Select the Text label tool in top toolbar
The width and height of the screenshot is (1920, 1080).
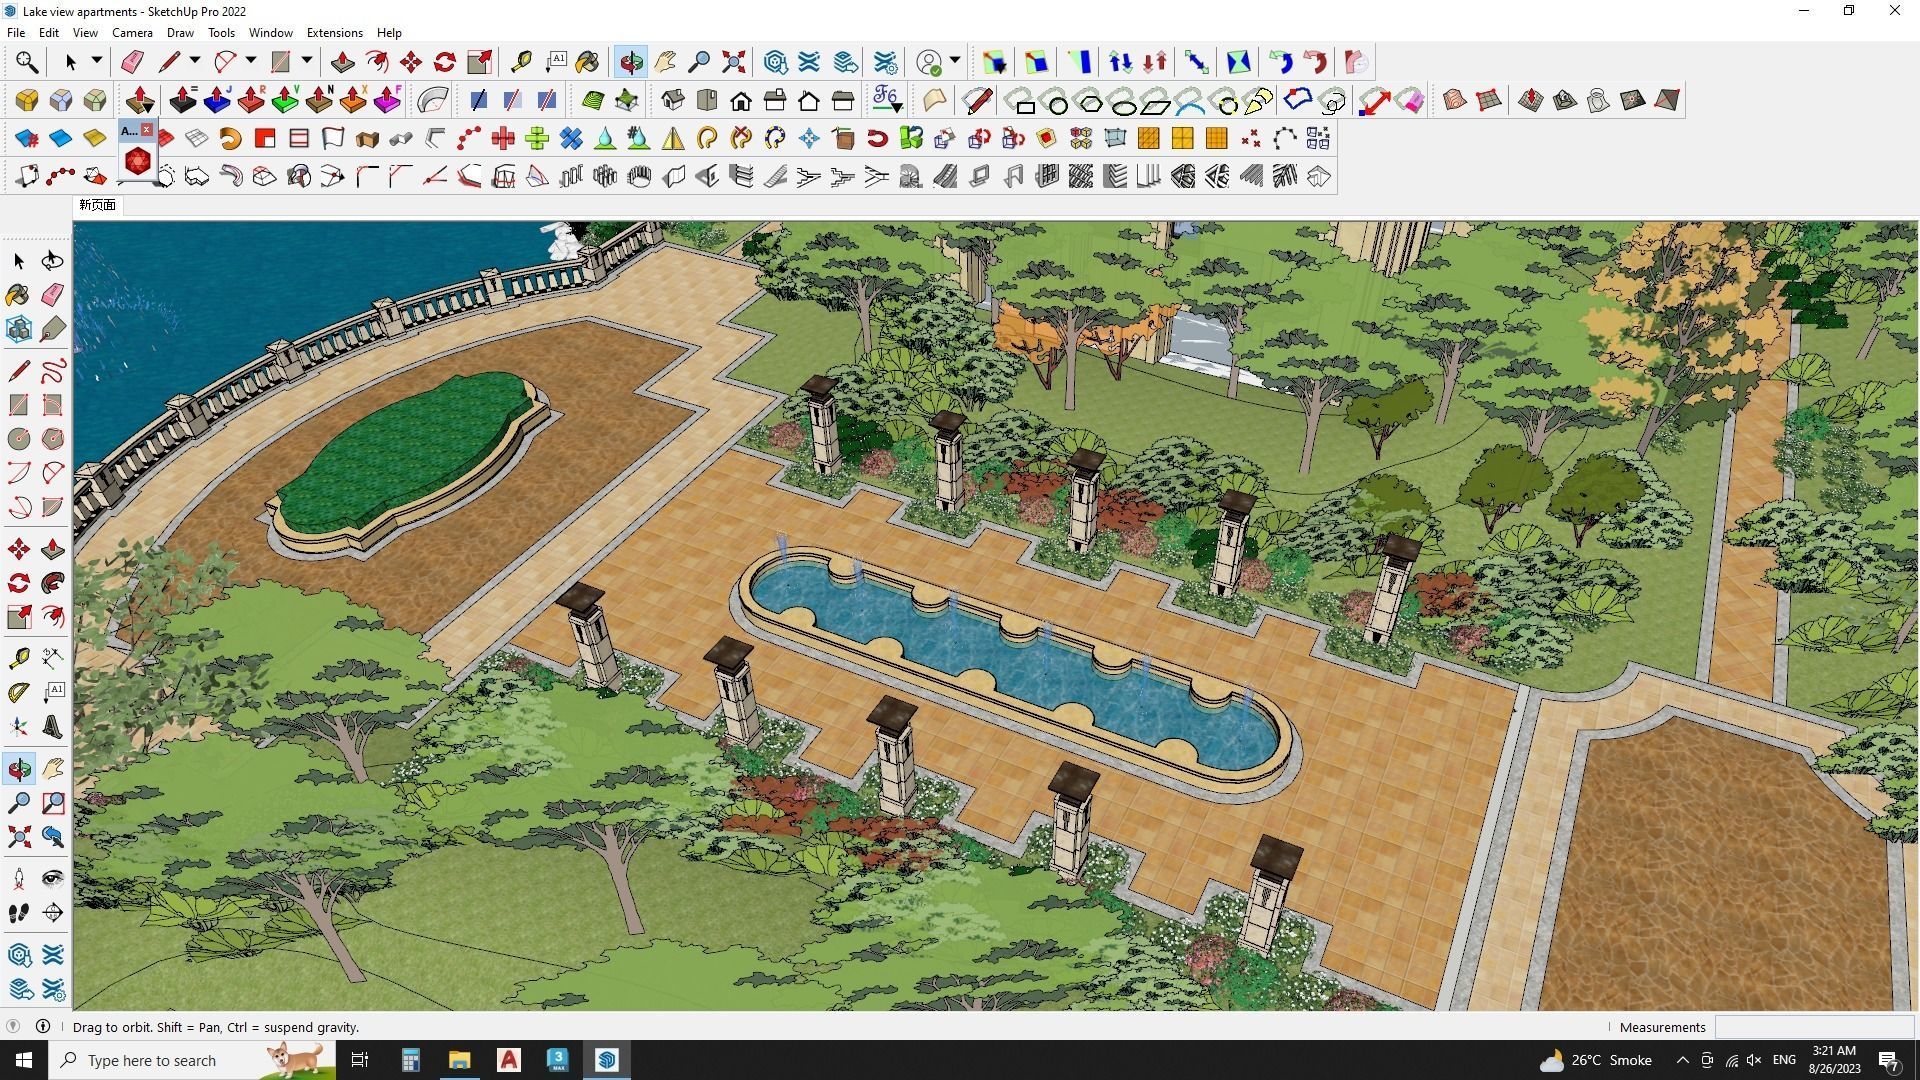(x=556, y=62)
